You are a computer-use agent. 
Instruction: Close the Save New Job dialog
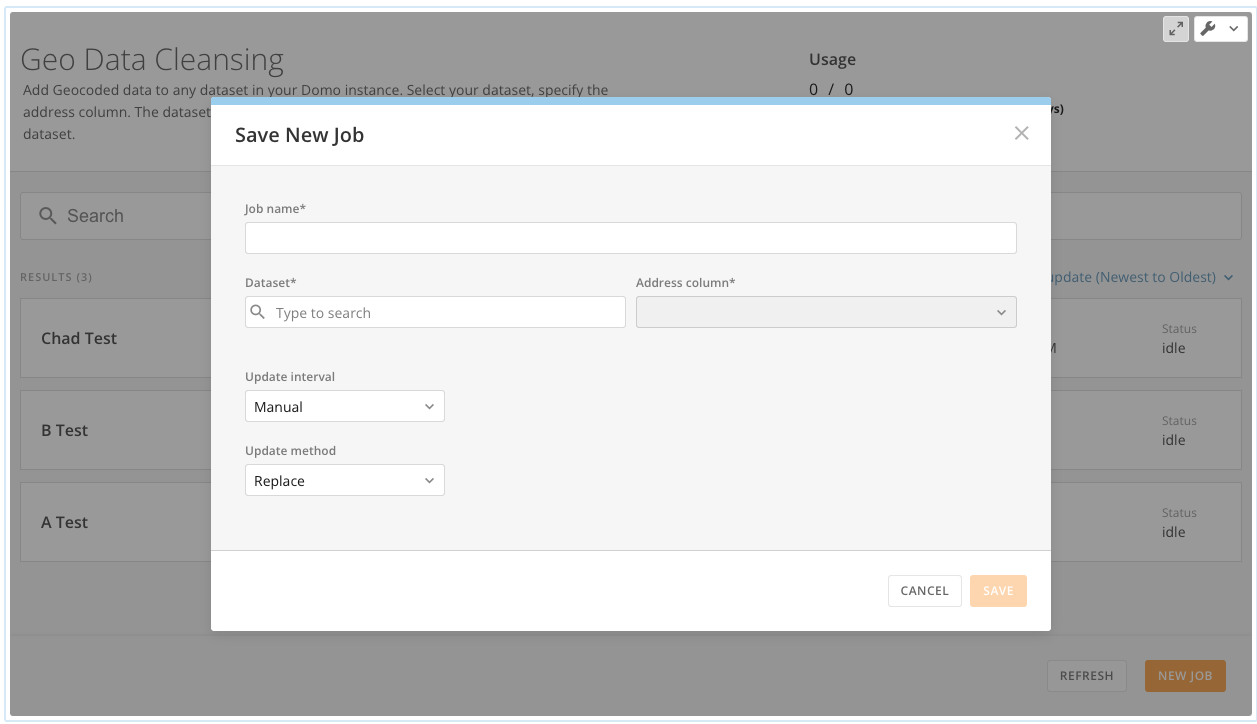click(x=1021, y=133)
